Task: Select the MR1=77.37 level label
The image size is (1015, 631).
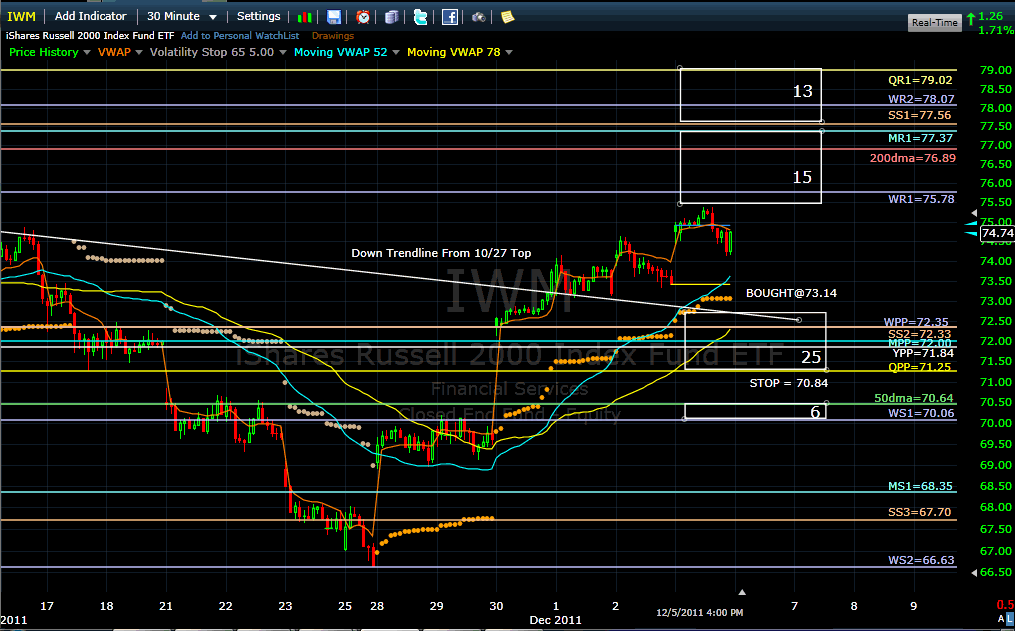Action: tap(920, 138)
